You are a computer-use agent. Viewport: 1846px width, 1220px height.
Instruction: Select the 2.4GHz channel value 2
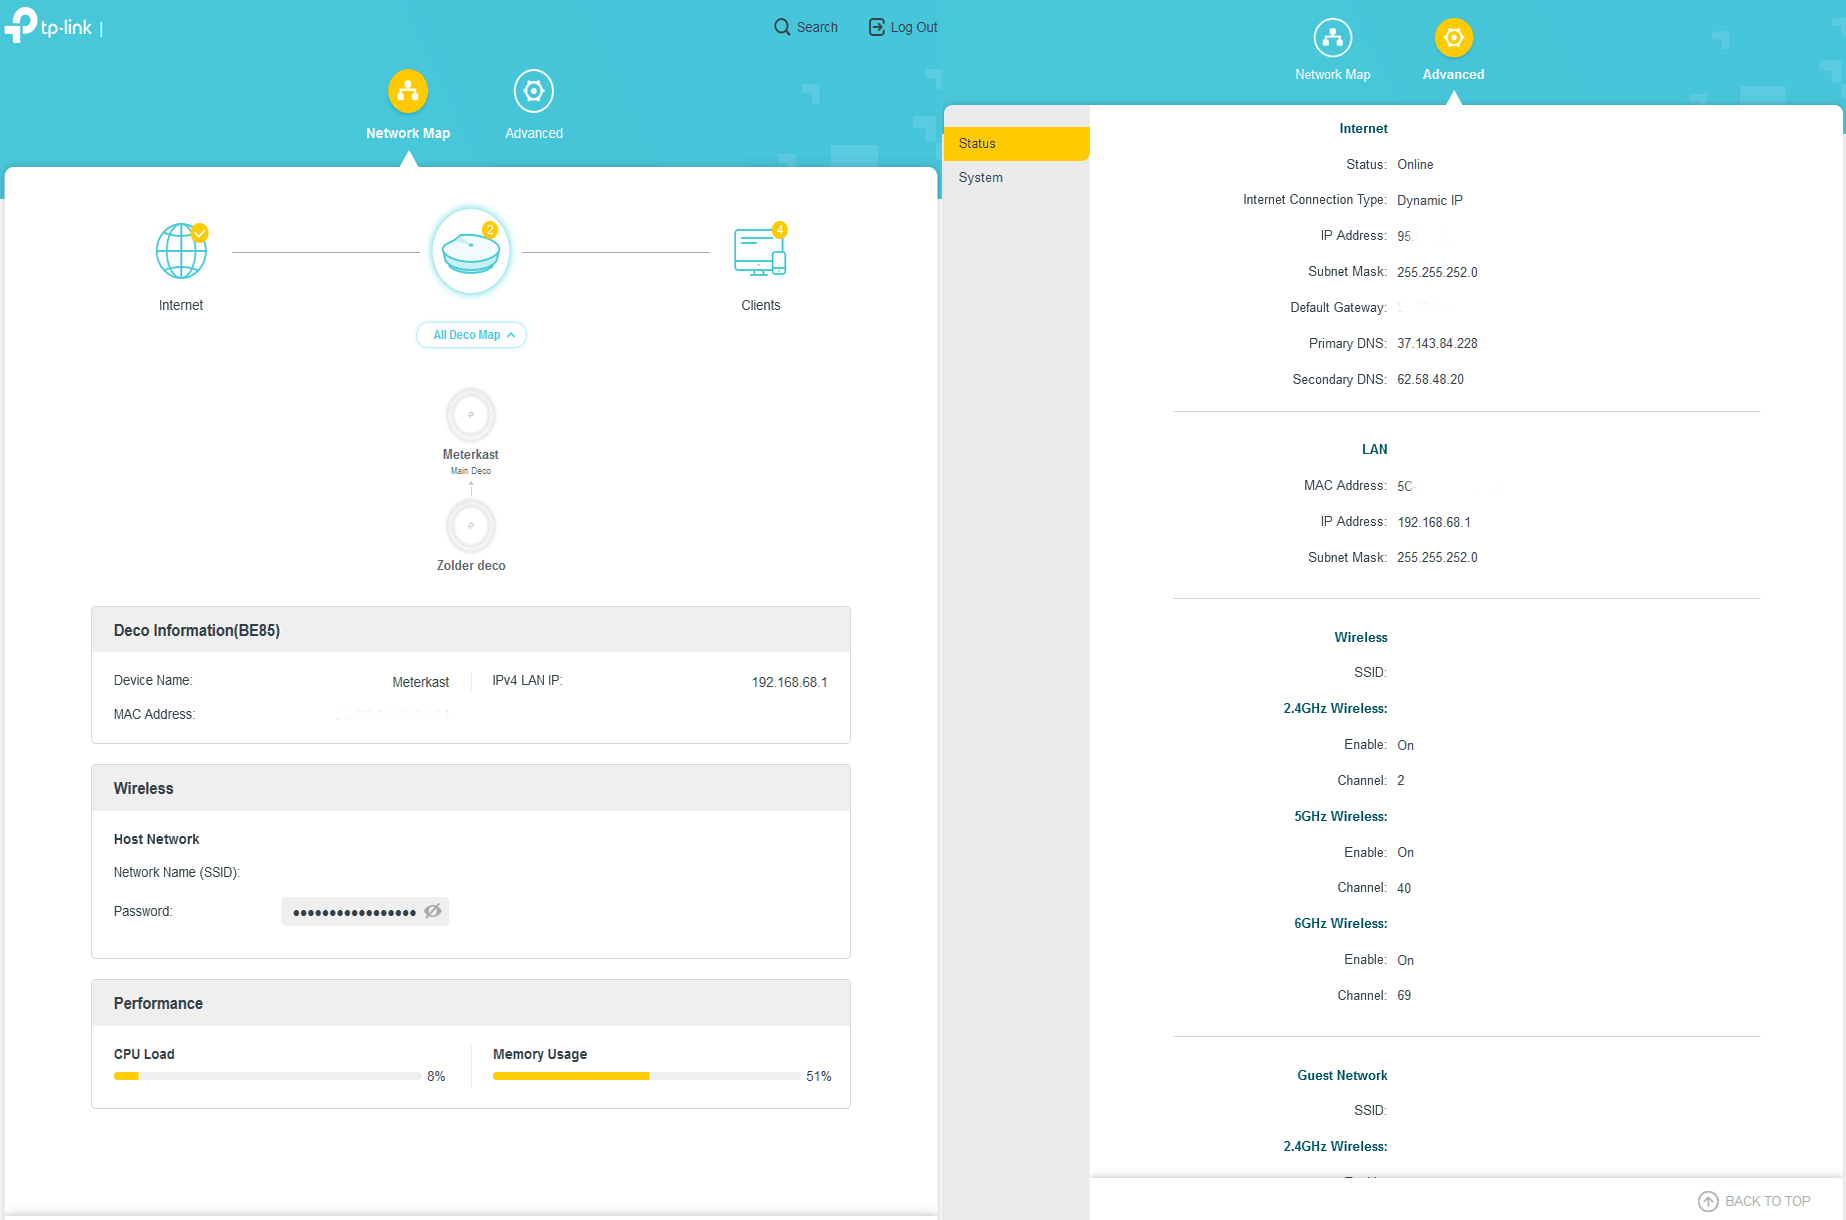click(1401, 780)
